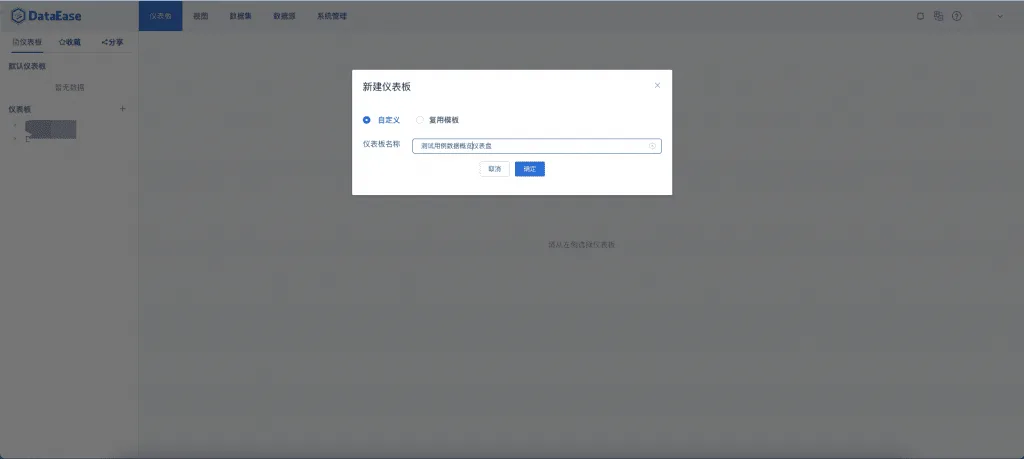Click the language switch icon
1024x459 pixels.
938,16
